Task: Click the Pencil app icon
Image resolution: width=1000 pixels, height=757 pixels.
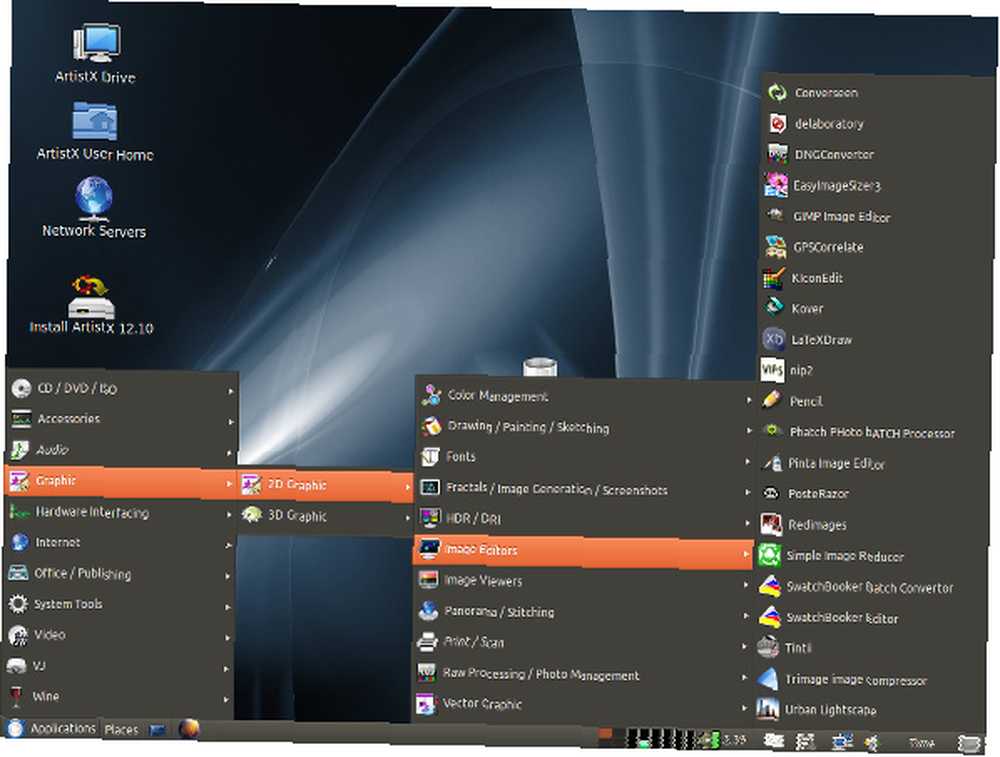Action: tap(772, 400)
